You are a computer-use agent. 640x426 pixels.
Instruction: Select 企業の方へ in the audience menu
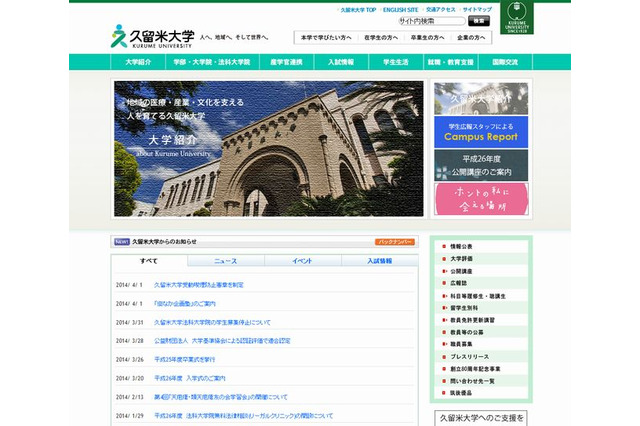[x=471, y=38]
